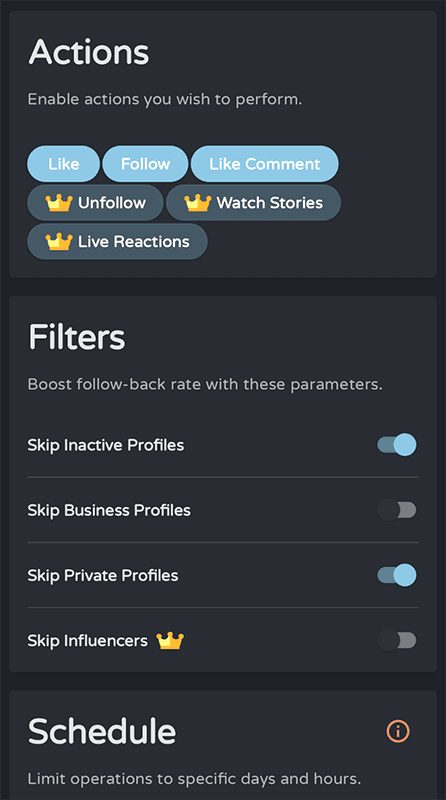446x800 pixels.
Task: Click the crown icon on Unfollow chip
Action: click(59, 203)
